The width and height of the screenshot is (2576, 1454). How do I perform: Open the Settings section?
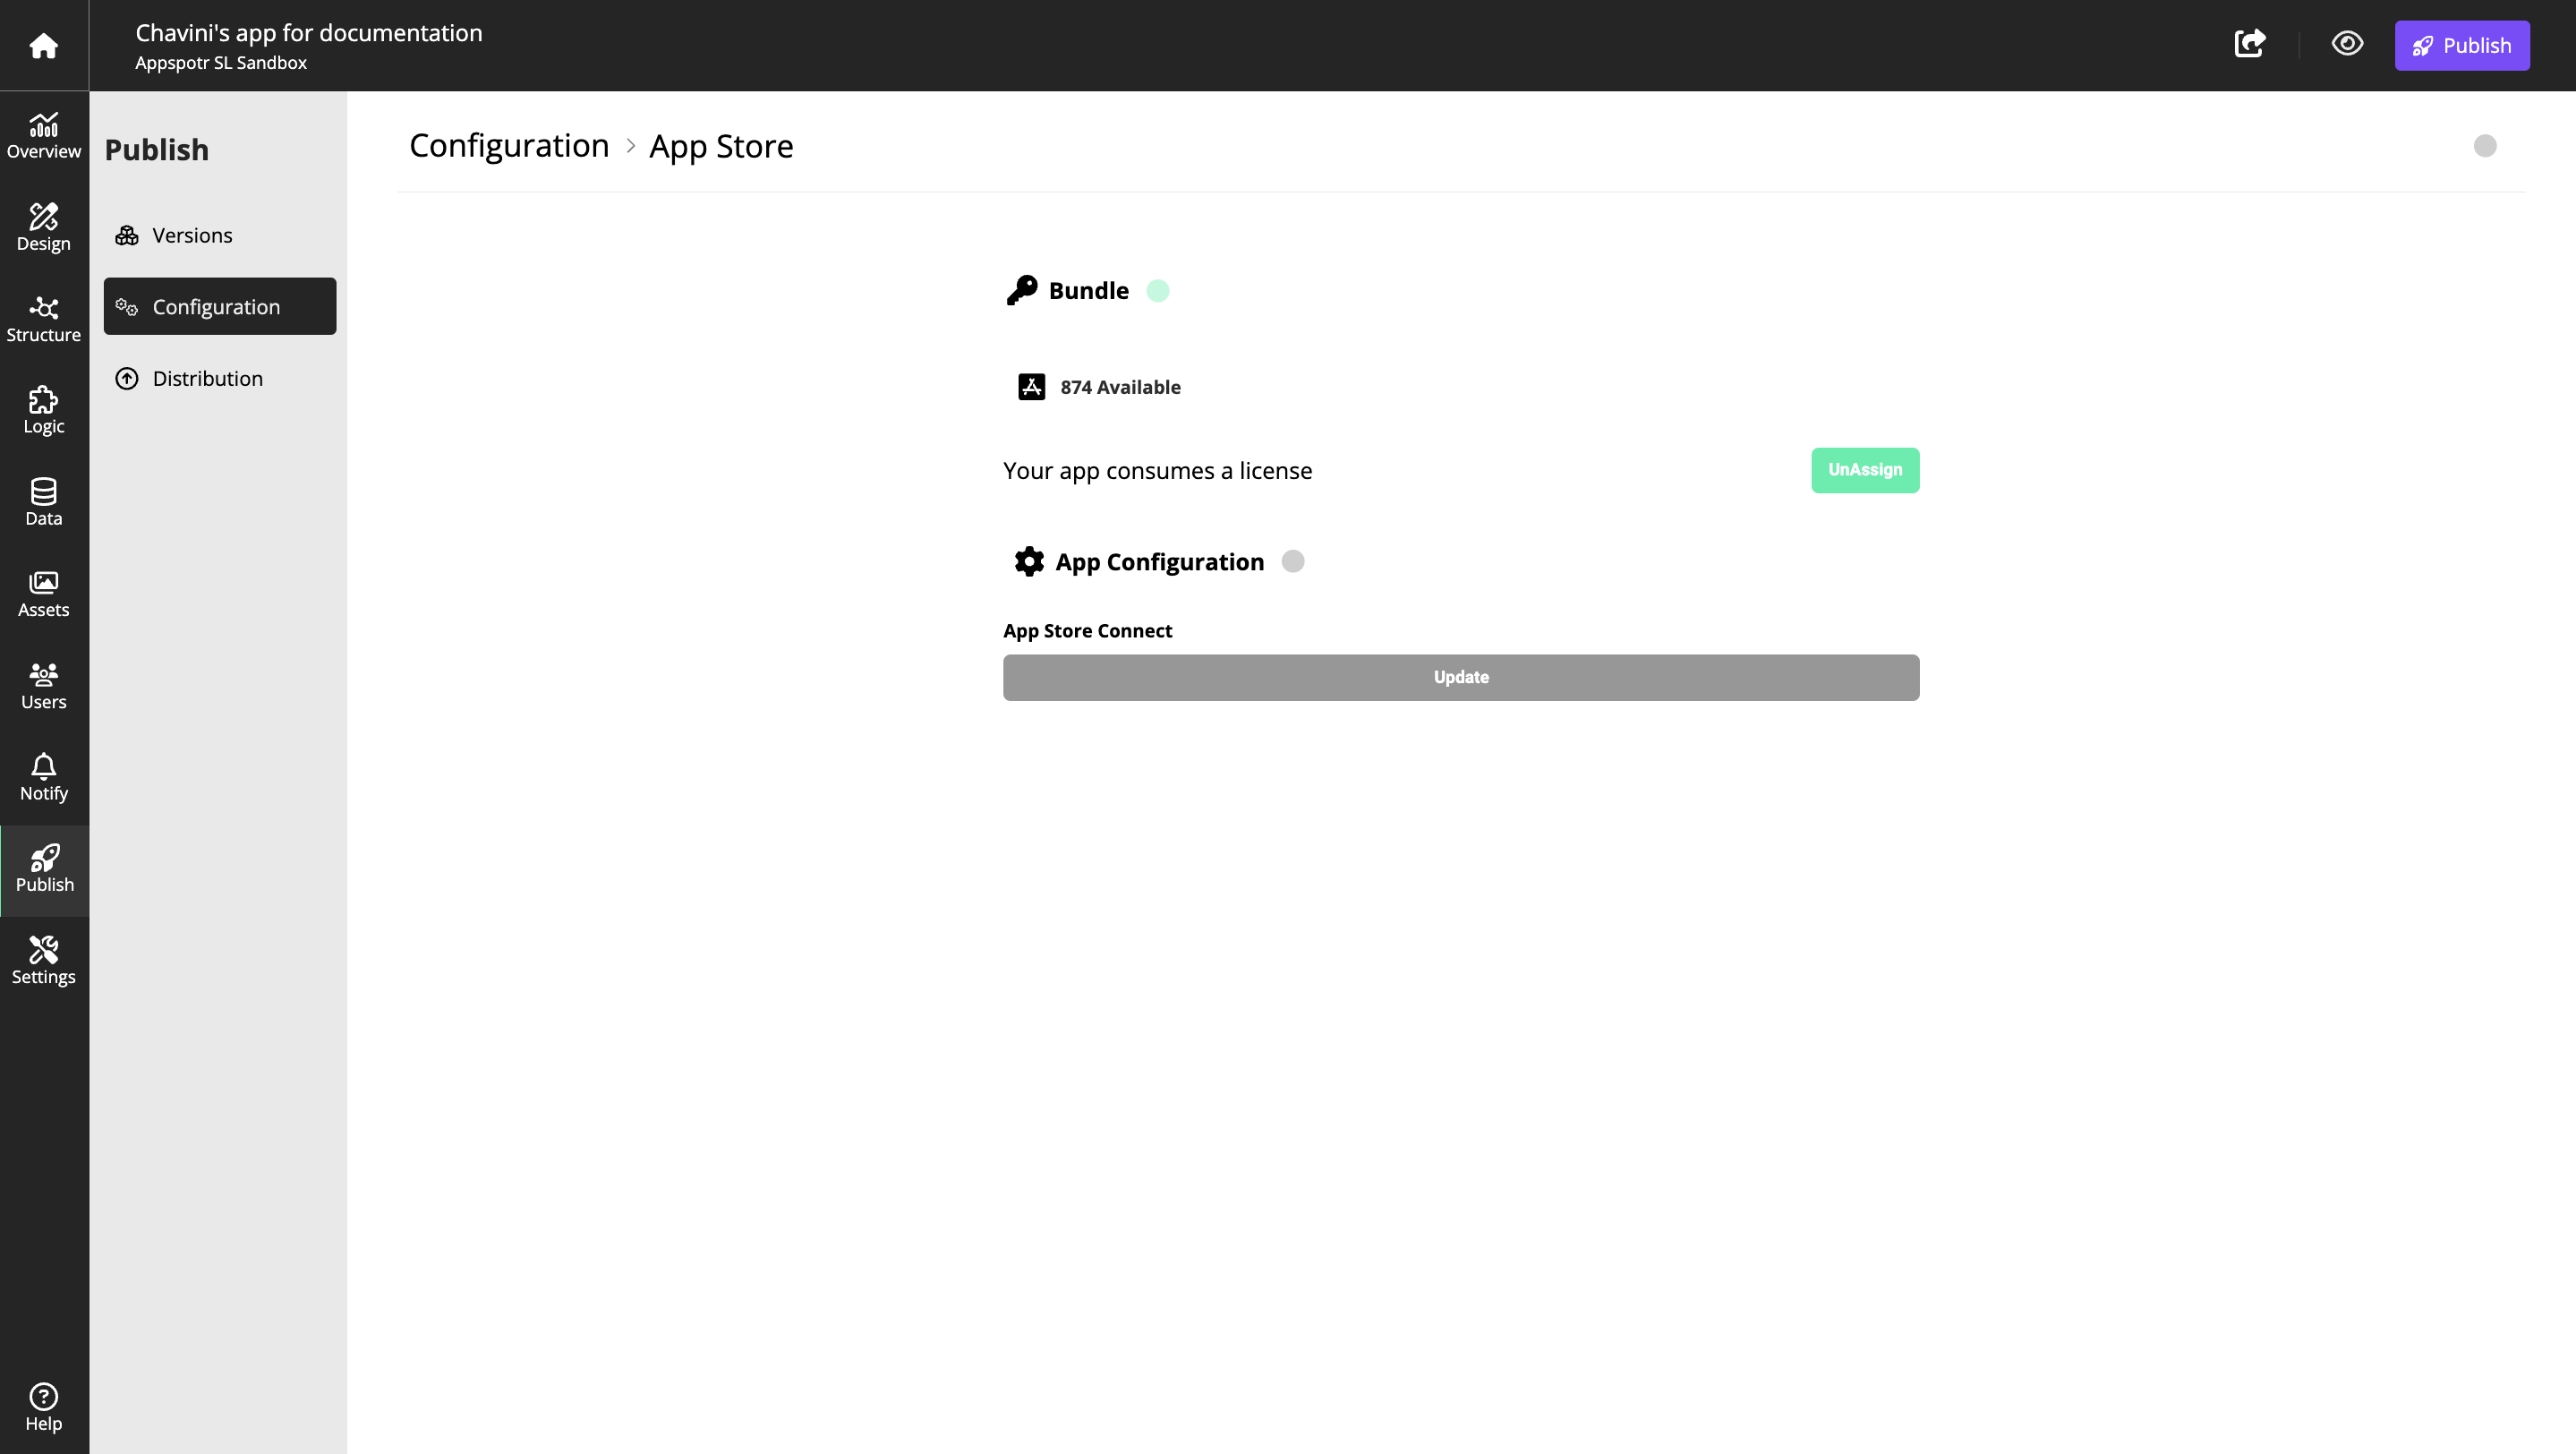point(43,961)
